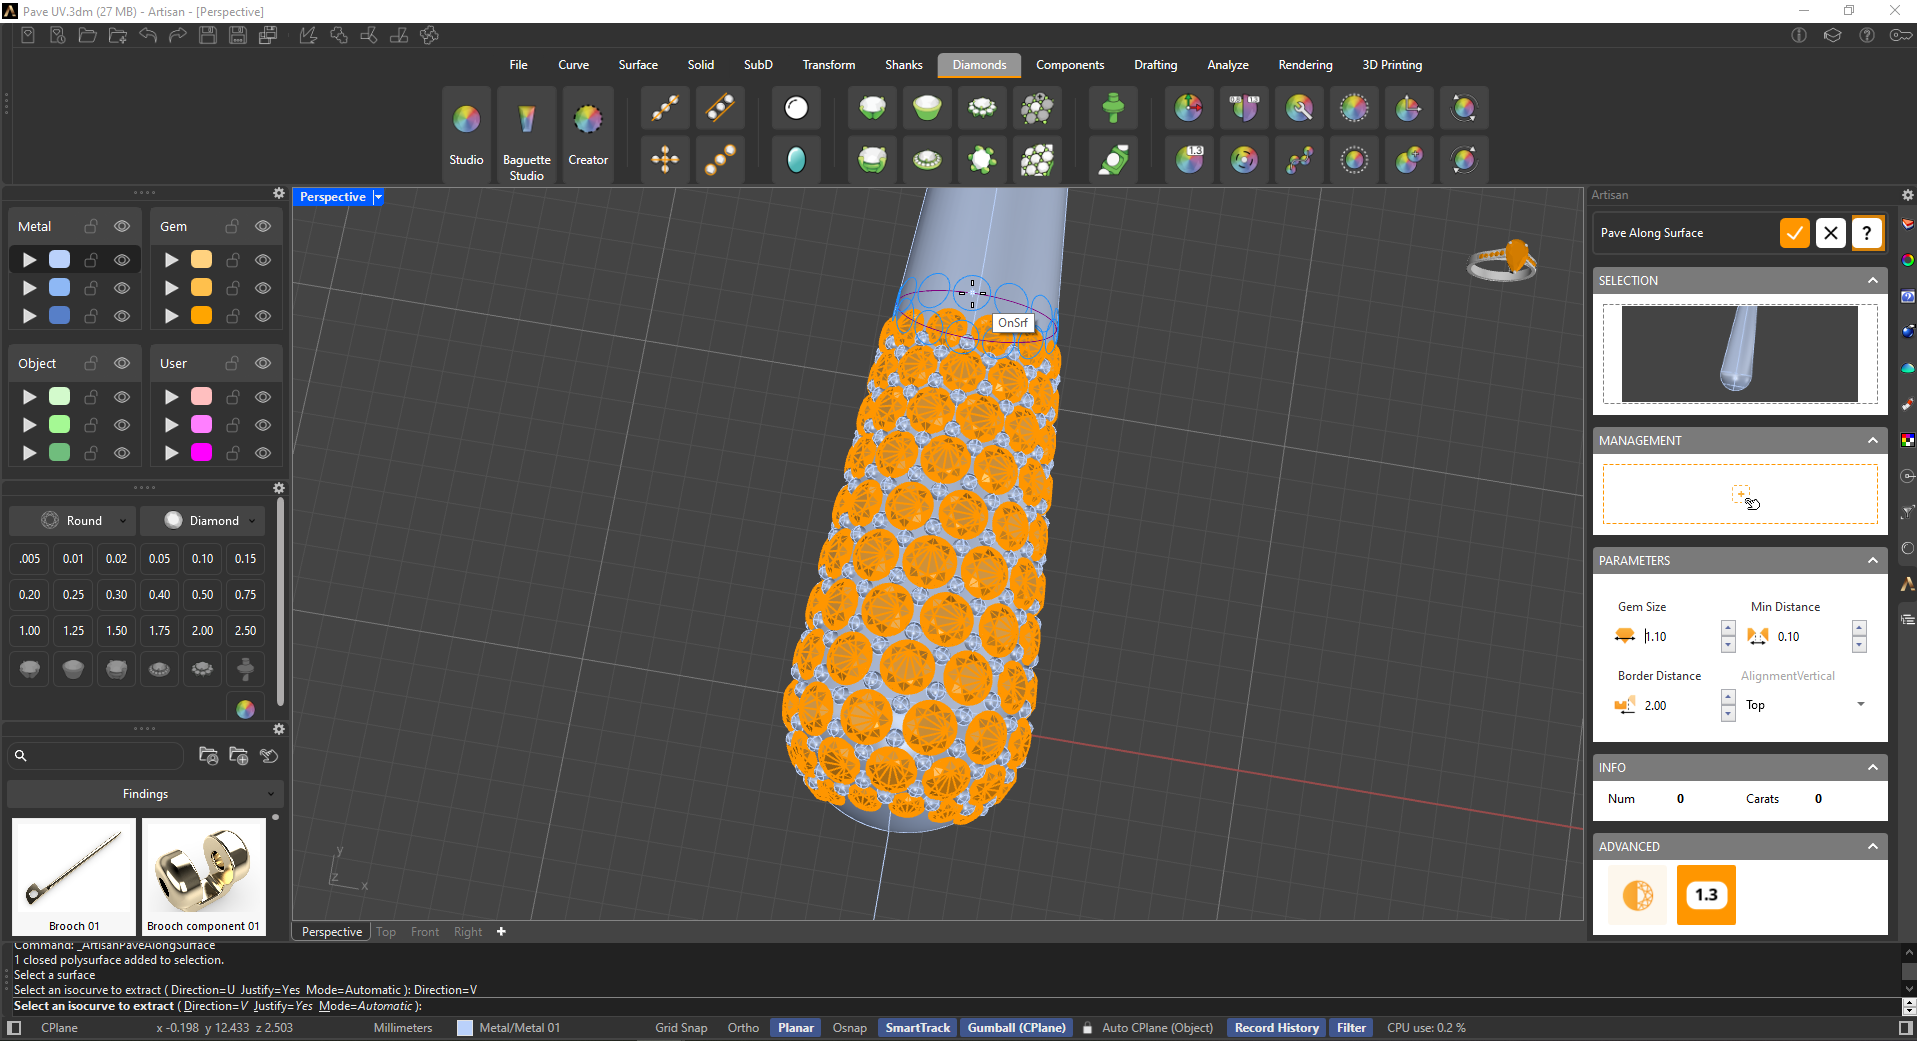The height and width of the screenshot is (1041, 1917).
Task: Open the Artisan panel settings gear
Action: tap(1907, 195)
